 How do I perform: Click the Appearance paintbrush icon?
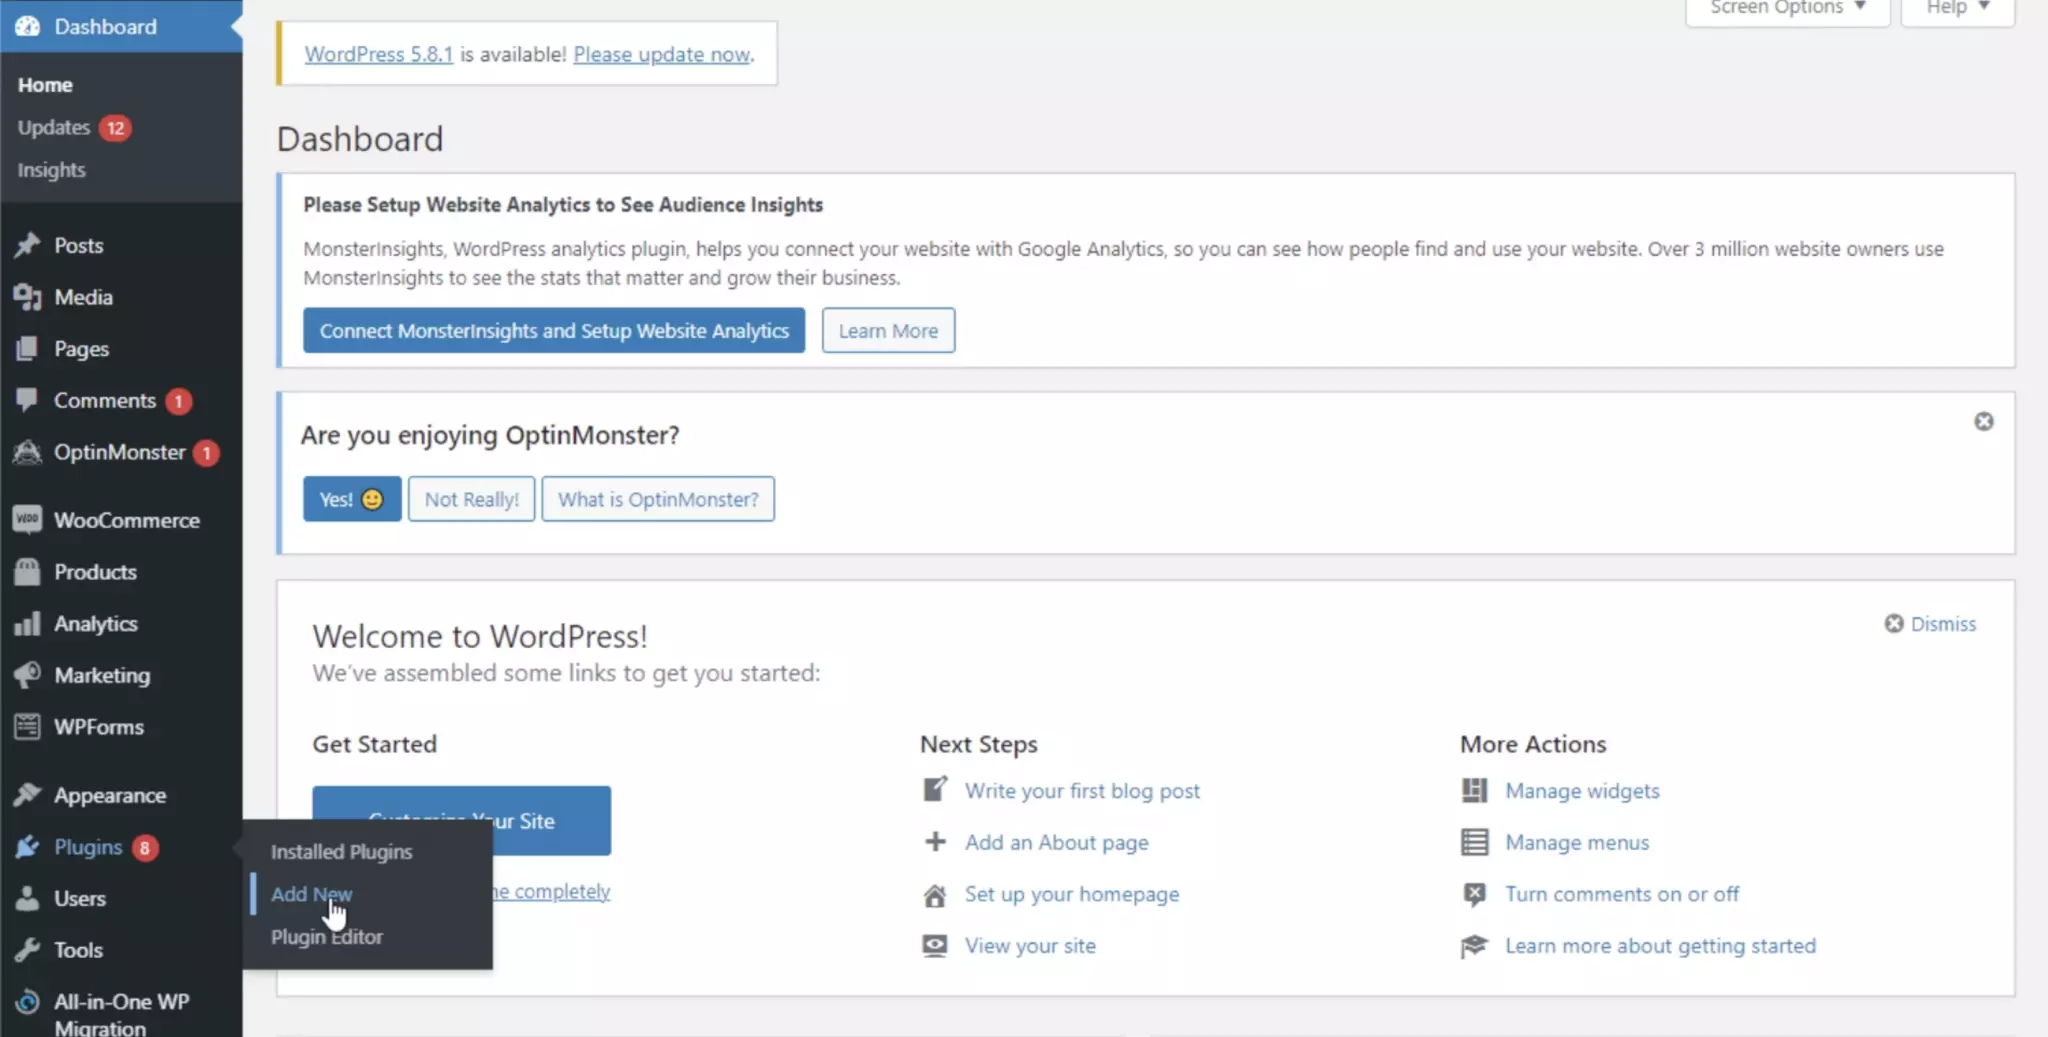[28, 795]
